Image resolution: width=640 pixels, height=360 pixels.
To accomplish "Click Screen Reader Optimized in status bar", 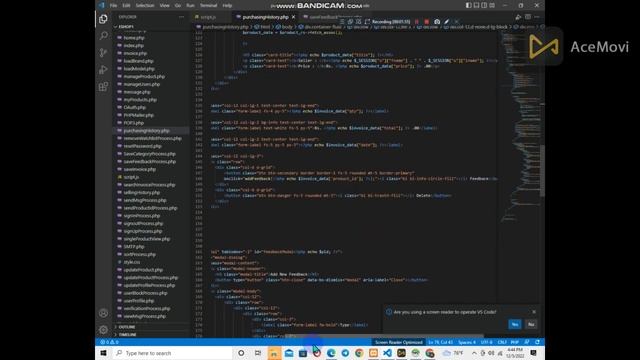I will (398, 342).
